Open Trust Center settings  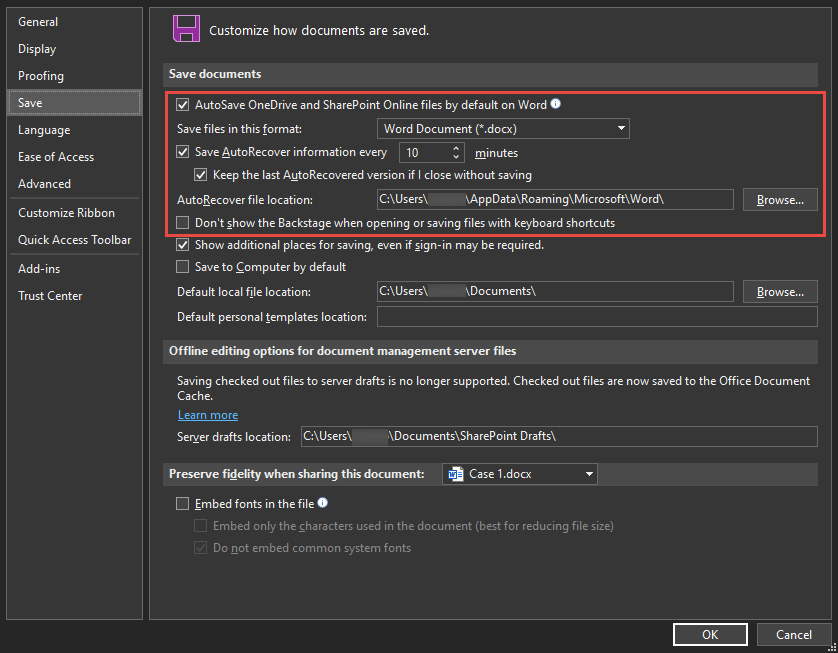click(x=75, y=296)
